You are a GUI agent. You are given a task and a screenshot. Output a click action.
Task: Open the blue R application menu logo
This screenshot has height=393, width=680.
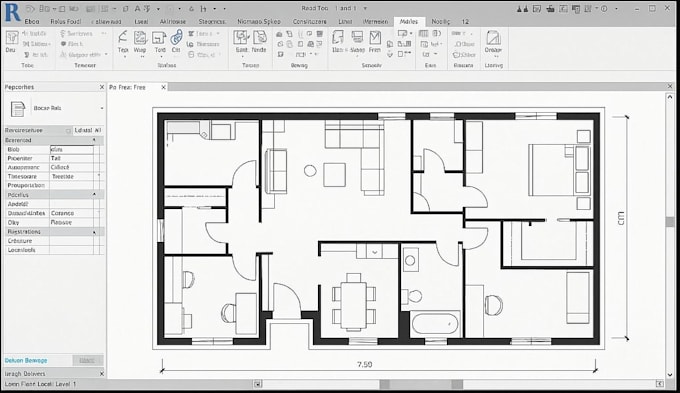12,12
